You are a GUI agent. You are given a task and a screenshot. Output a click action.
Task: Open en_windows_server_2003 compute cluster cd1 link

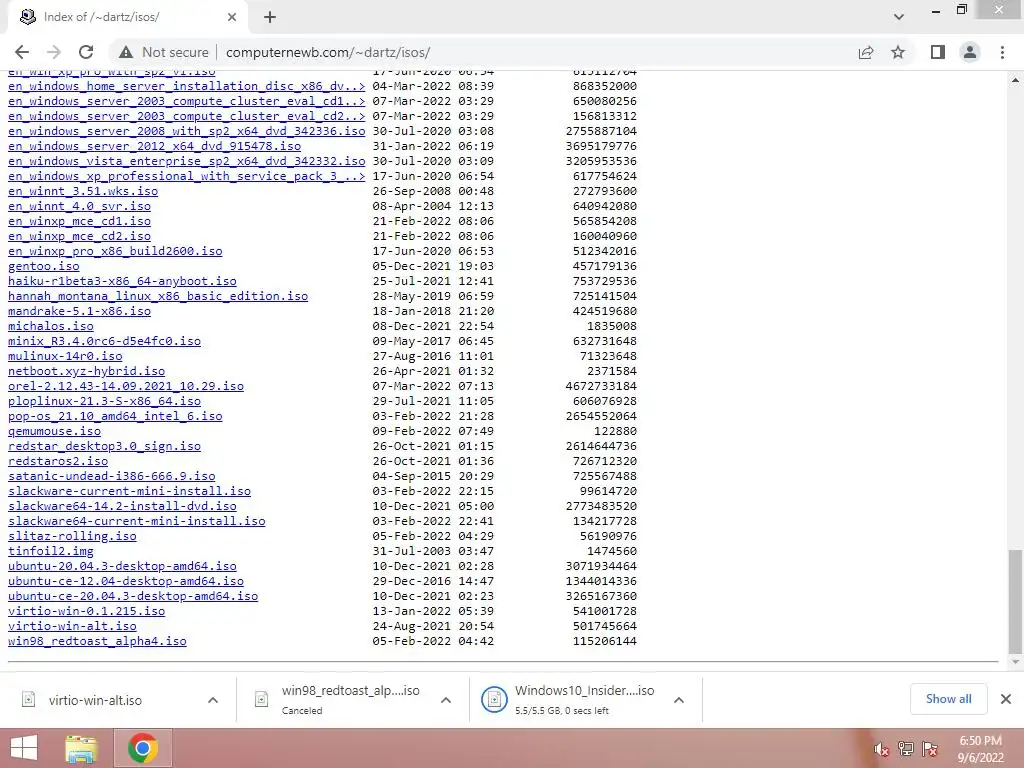click(187, 101)
